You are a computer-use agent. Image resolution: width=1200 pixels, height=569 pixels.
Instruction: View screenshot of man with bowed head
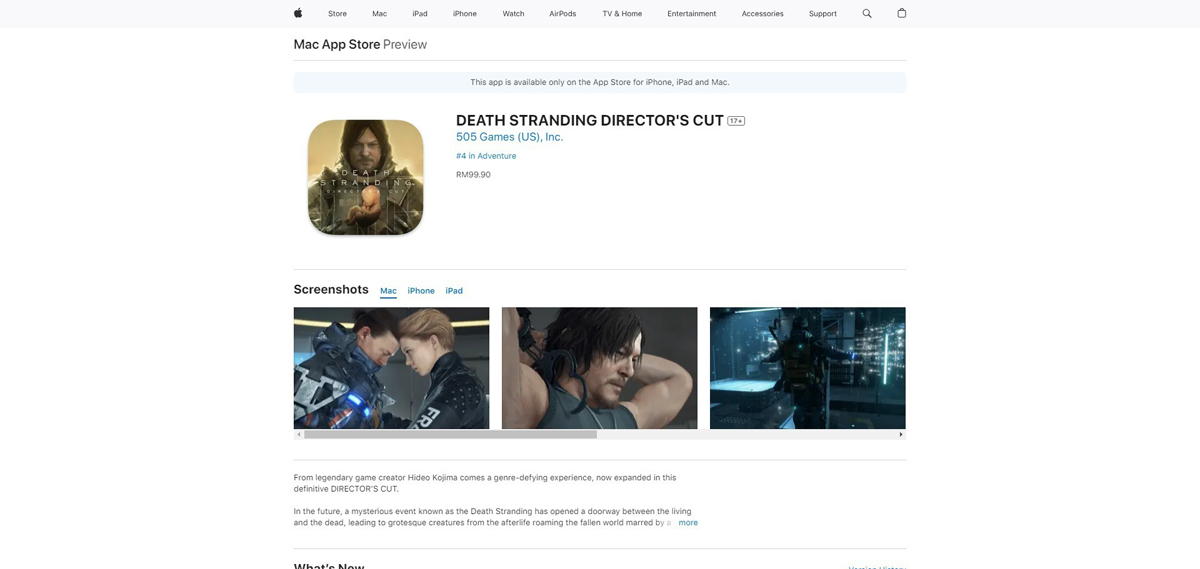pyautogui.click(x=599, y=368)
